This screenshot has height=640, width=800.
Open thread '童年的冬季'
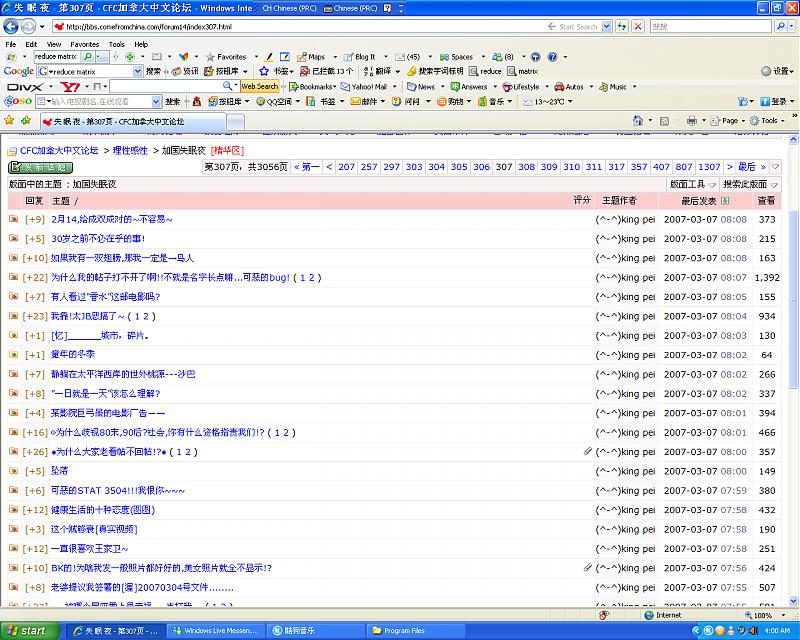coord(73,355)
